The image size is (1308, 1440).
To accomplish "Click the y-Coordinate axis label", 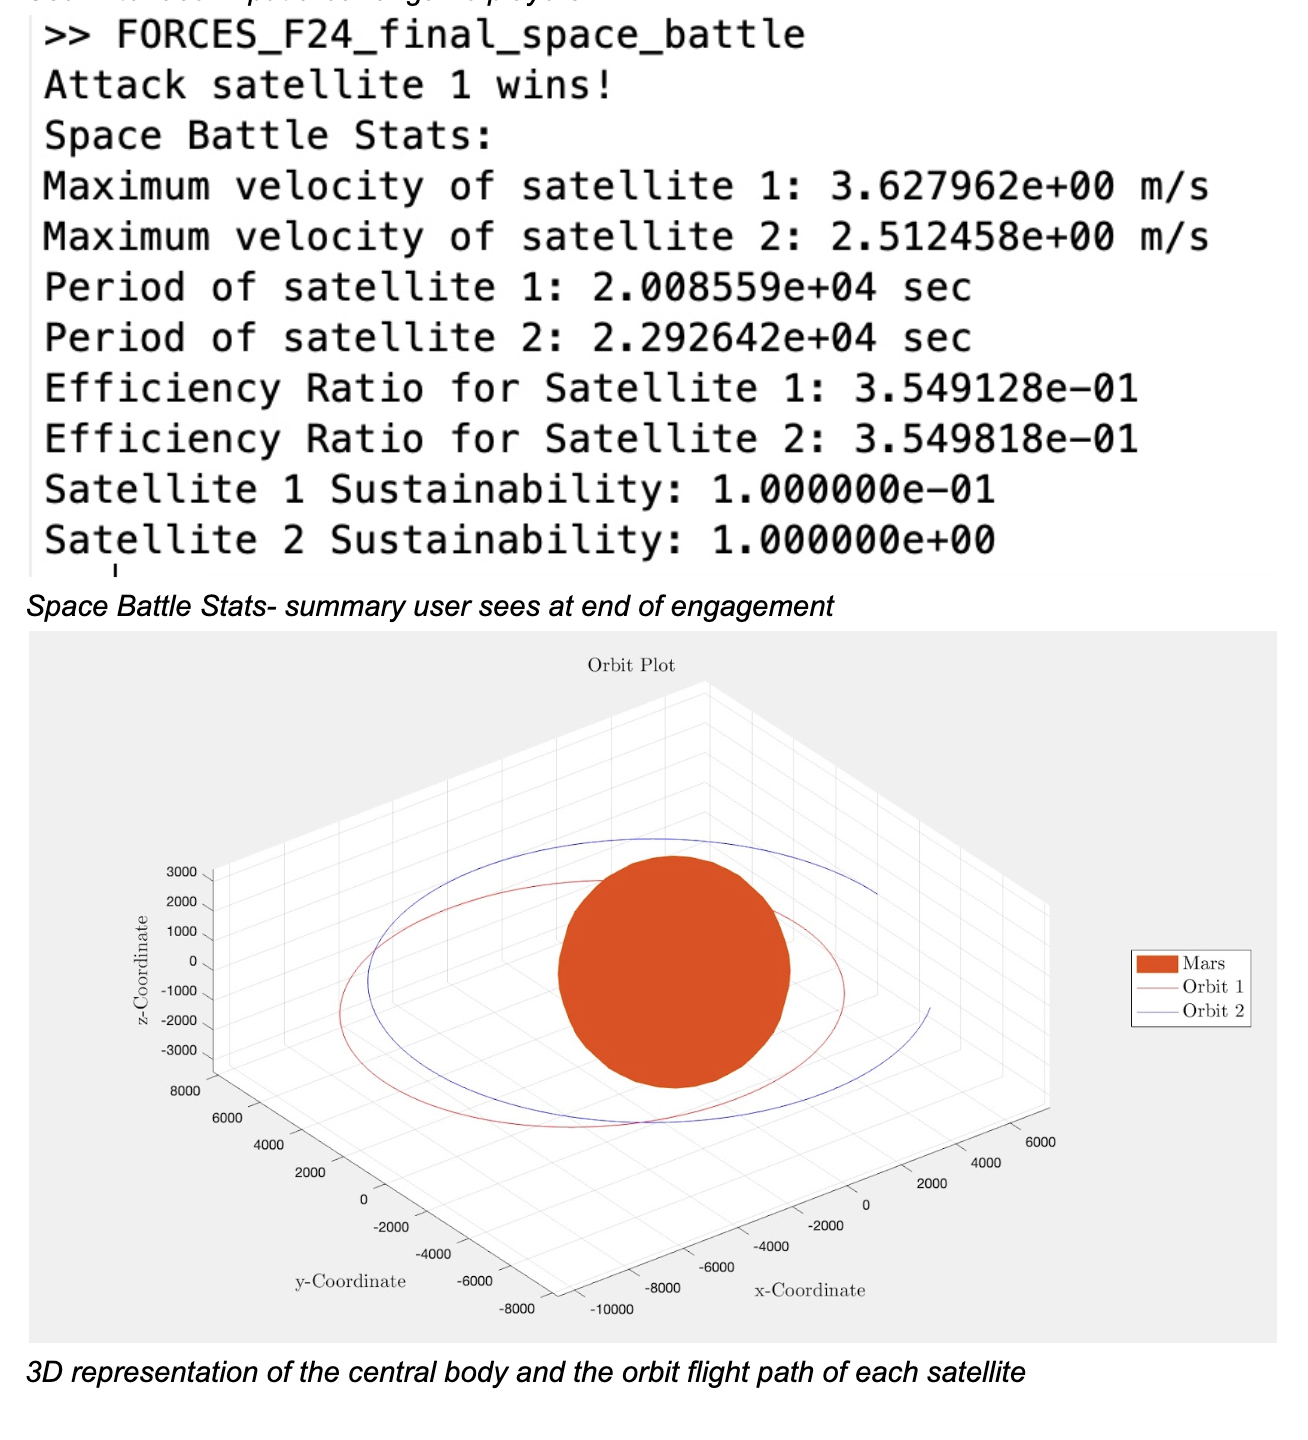I will (350, 1282).
